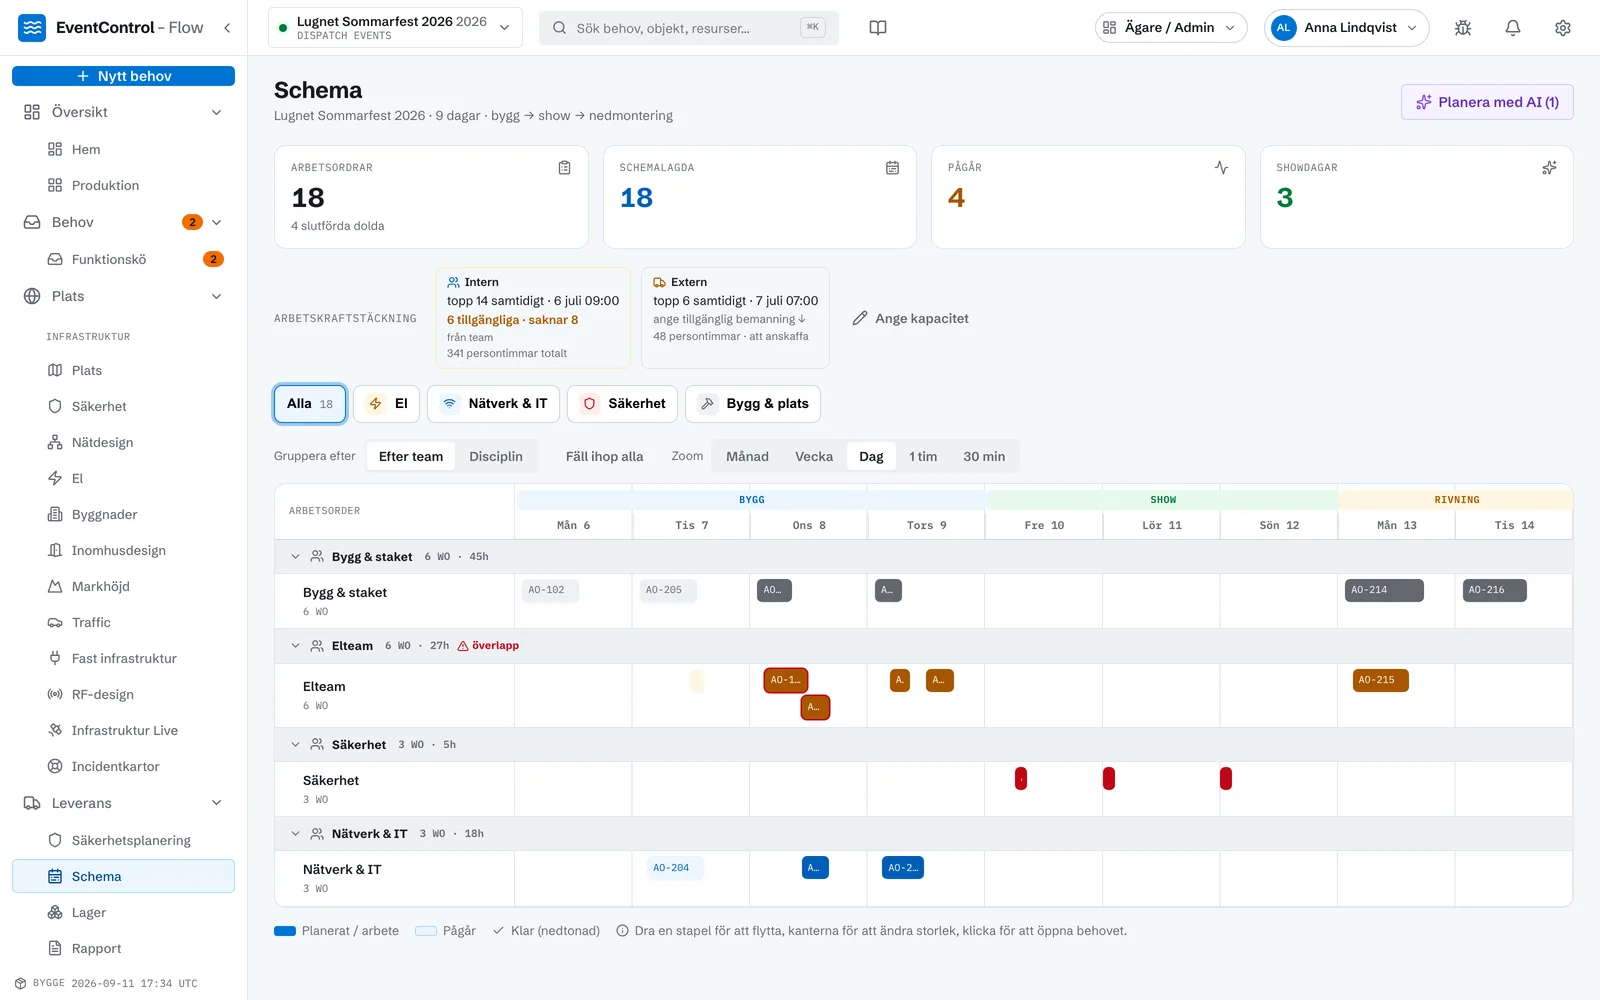Open work order bar AO-215

pyautogui.click(x=1380, y=680)
